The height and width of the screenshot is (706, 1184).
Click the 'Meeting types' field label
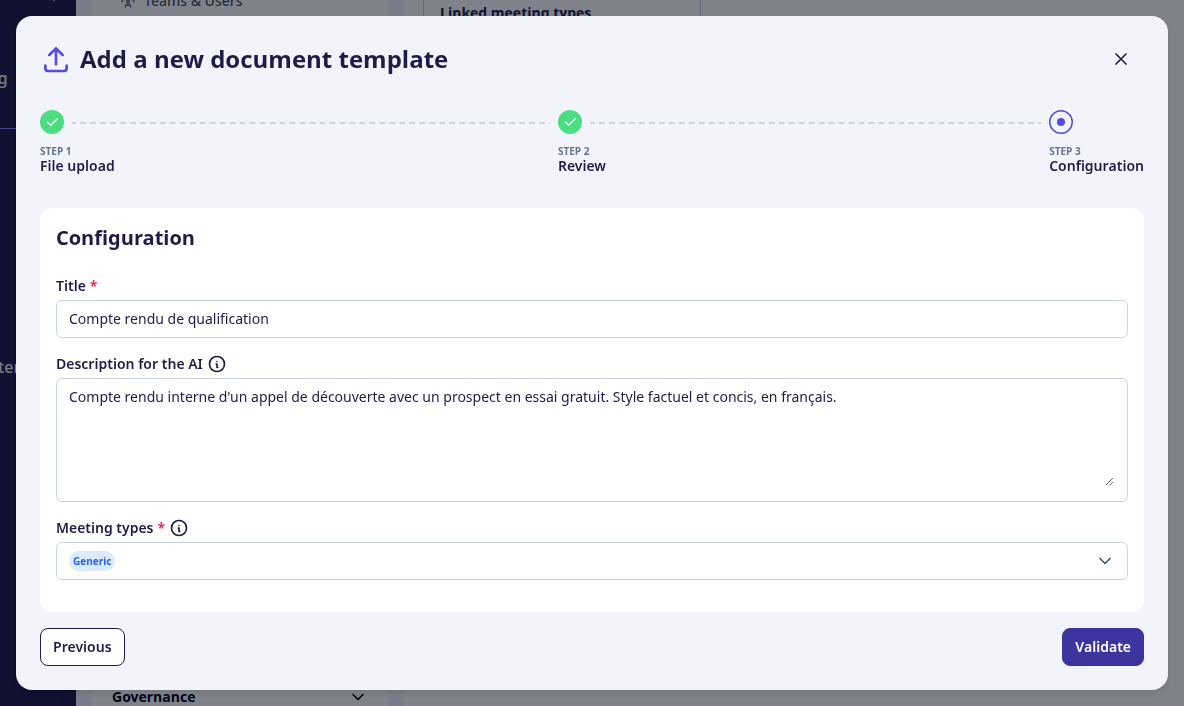tap(105, 528)
